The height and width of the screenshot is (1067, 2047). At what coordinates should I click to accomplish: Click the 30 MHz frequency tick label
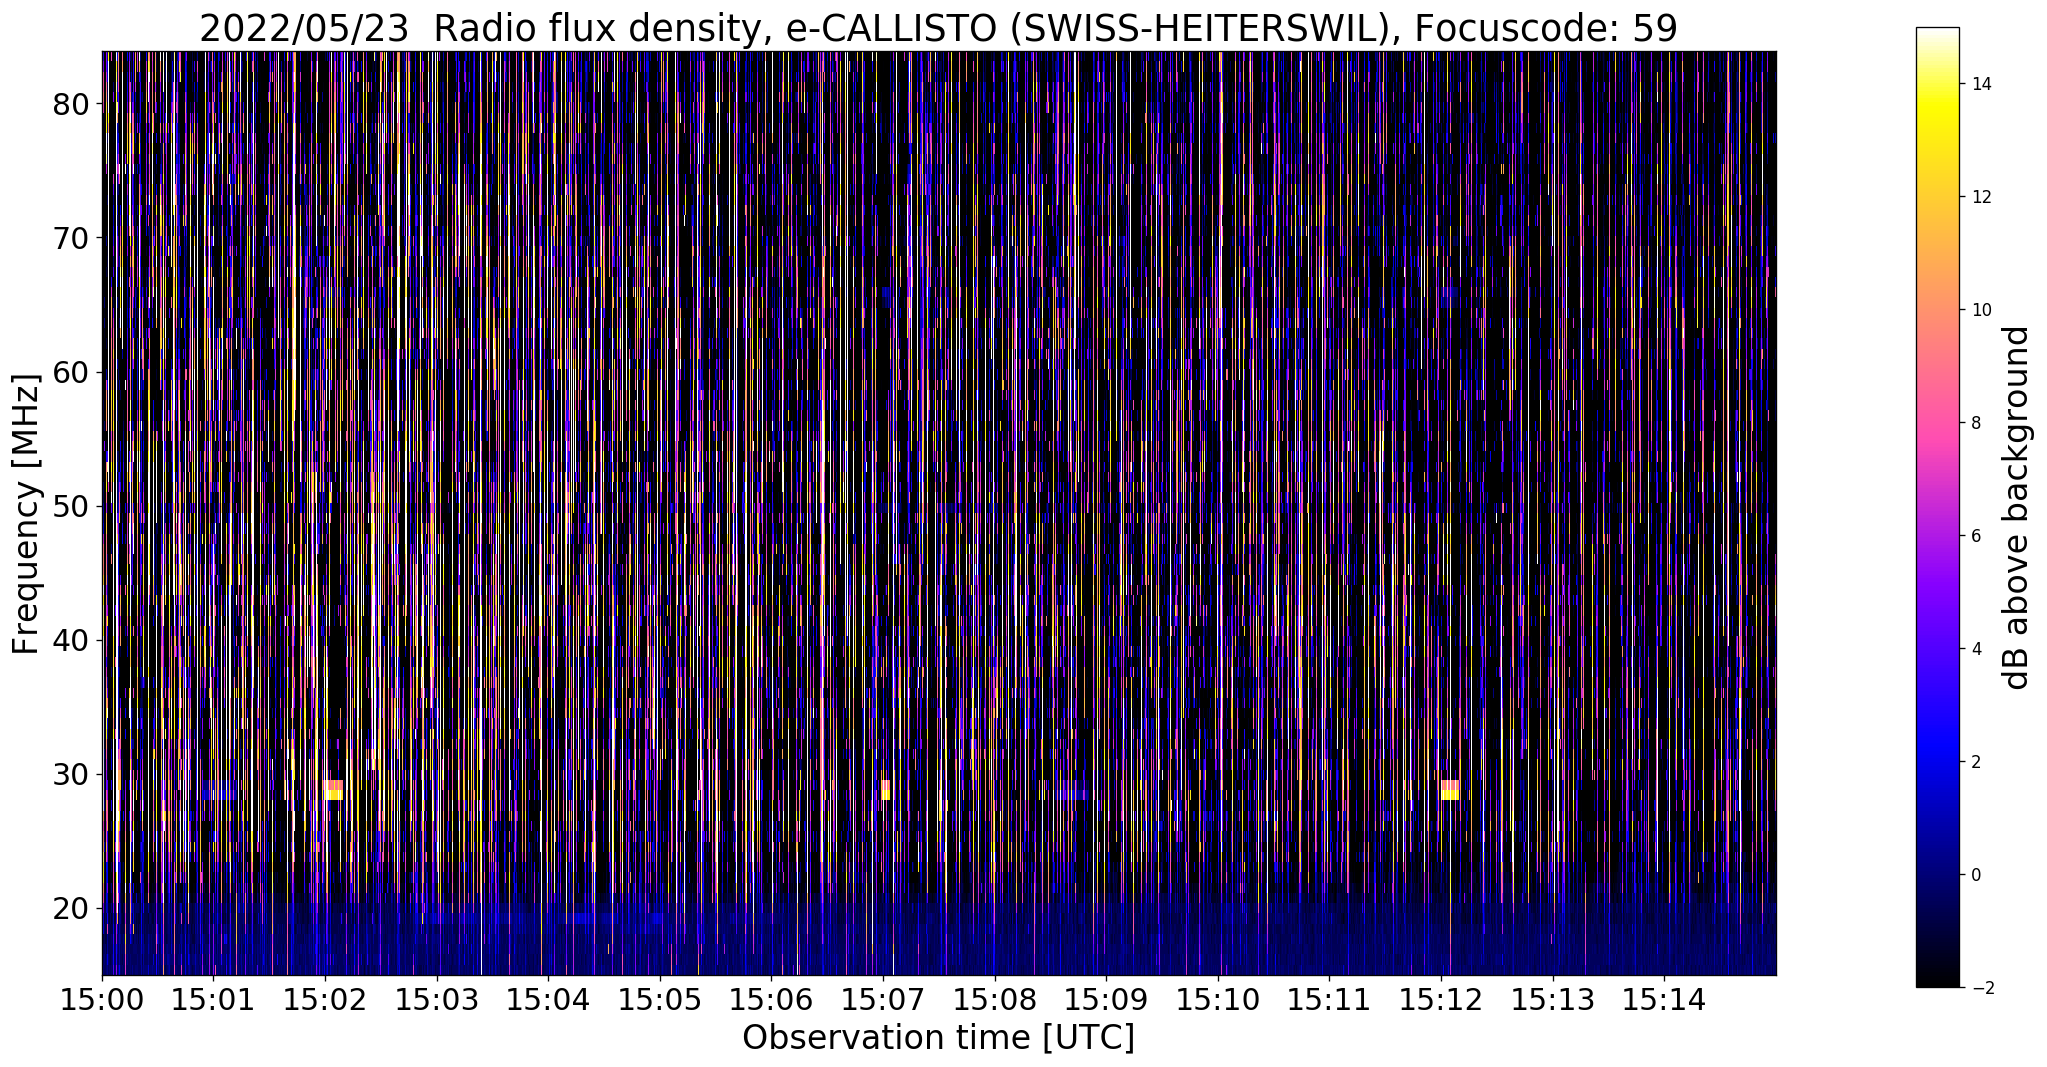point(71,774)
